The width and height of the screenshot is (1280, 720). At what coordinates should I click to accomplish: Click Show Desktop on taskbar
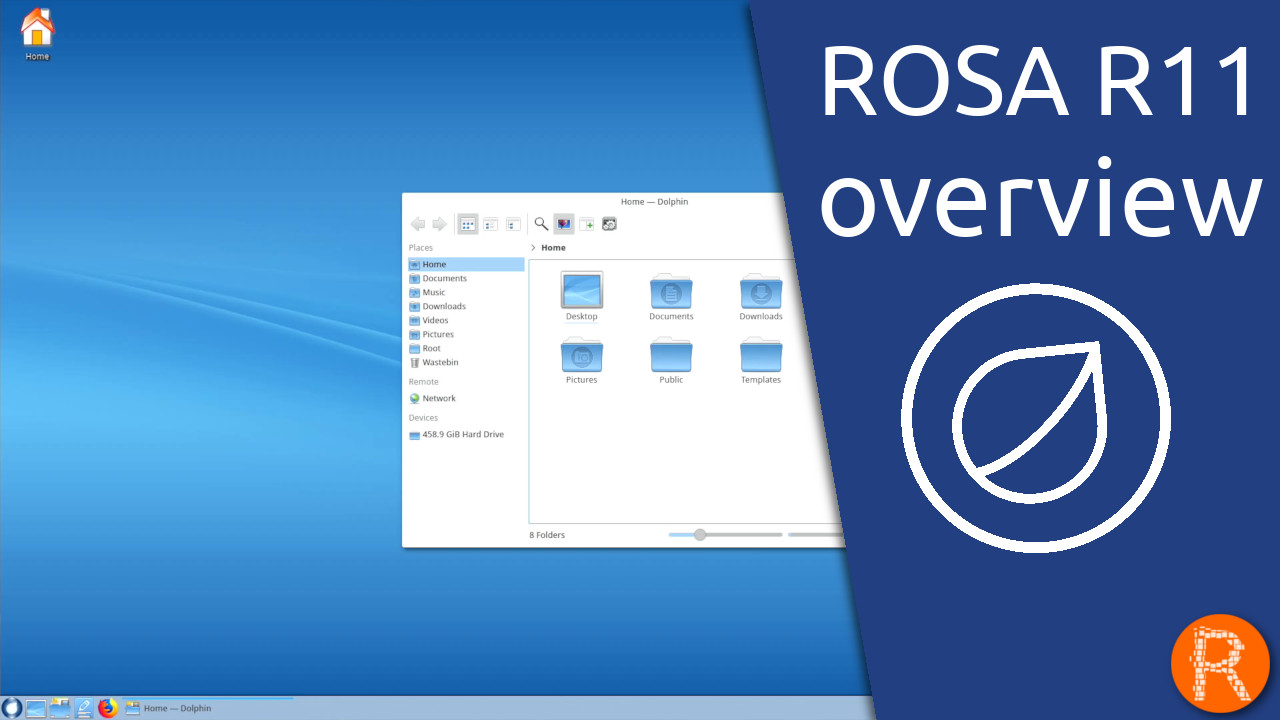point(36,708)
